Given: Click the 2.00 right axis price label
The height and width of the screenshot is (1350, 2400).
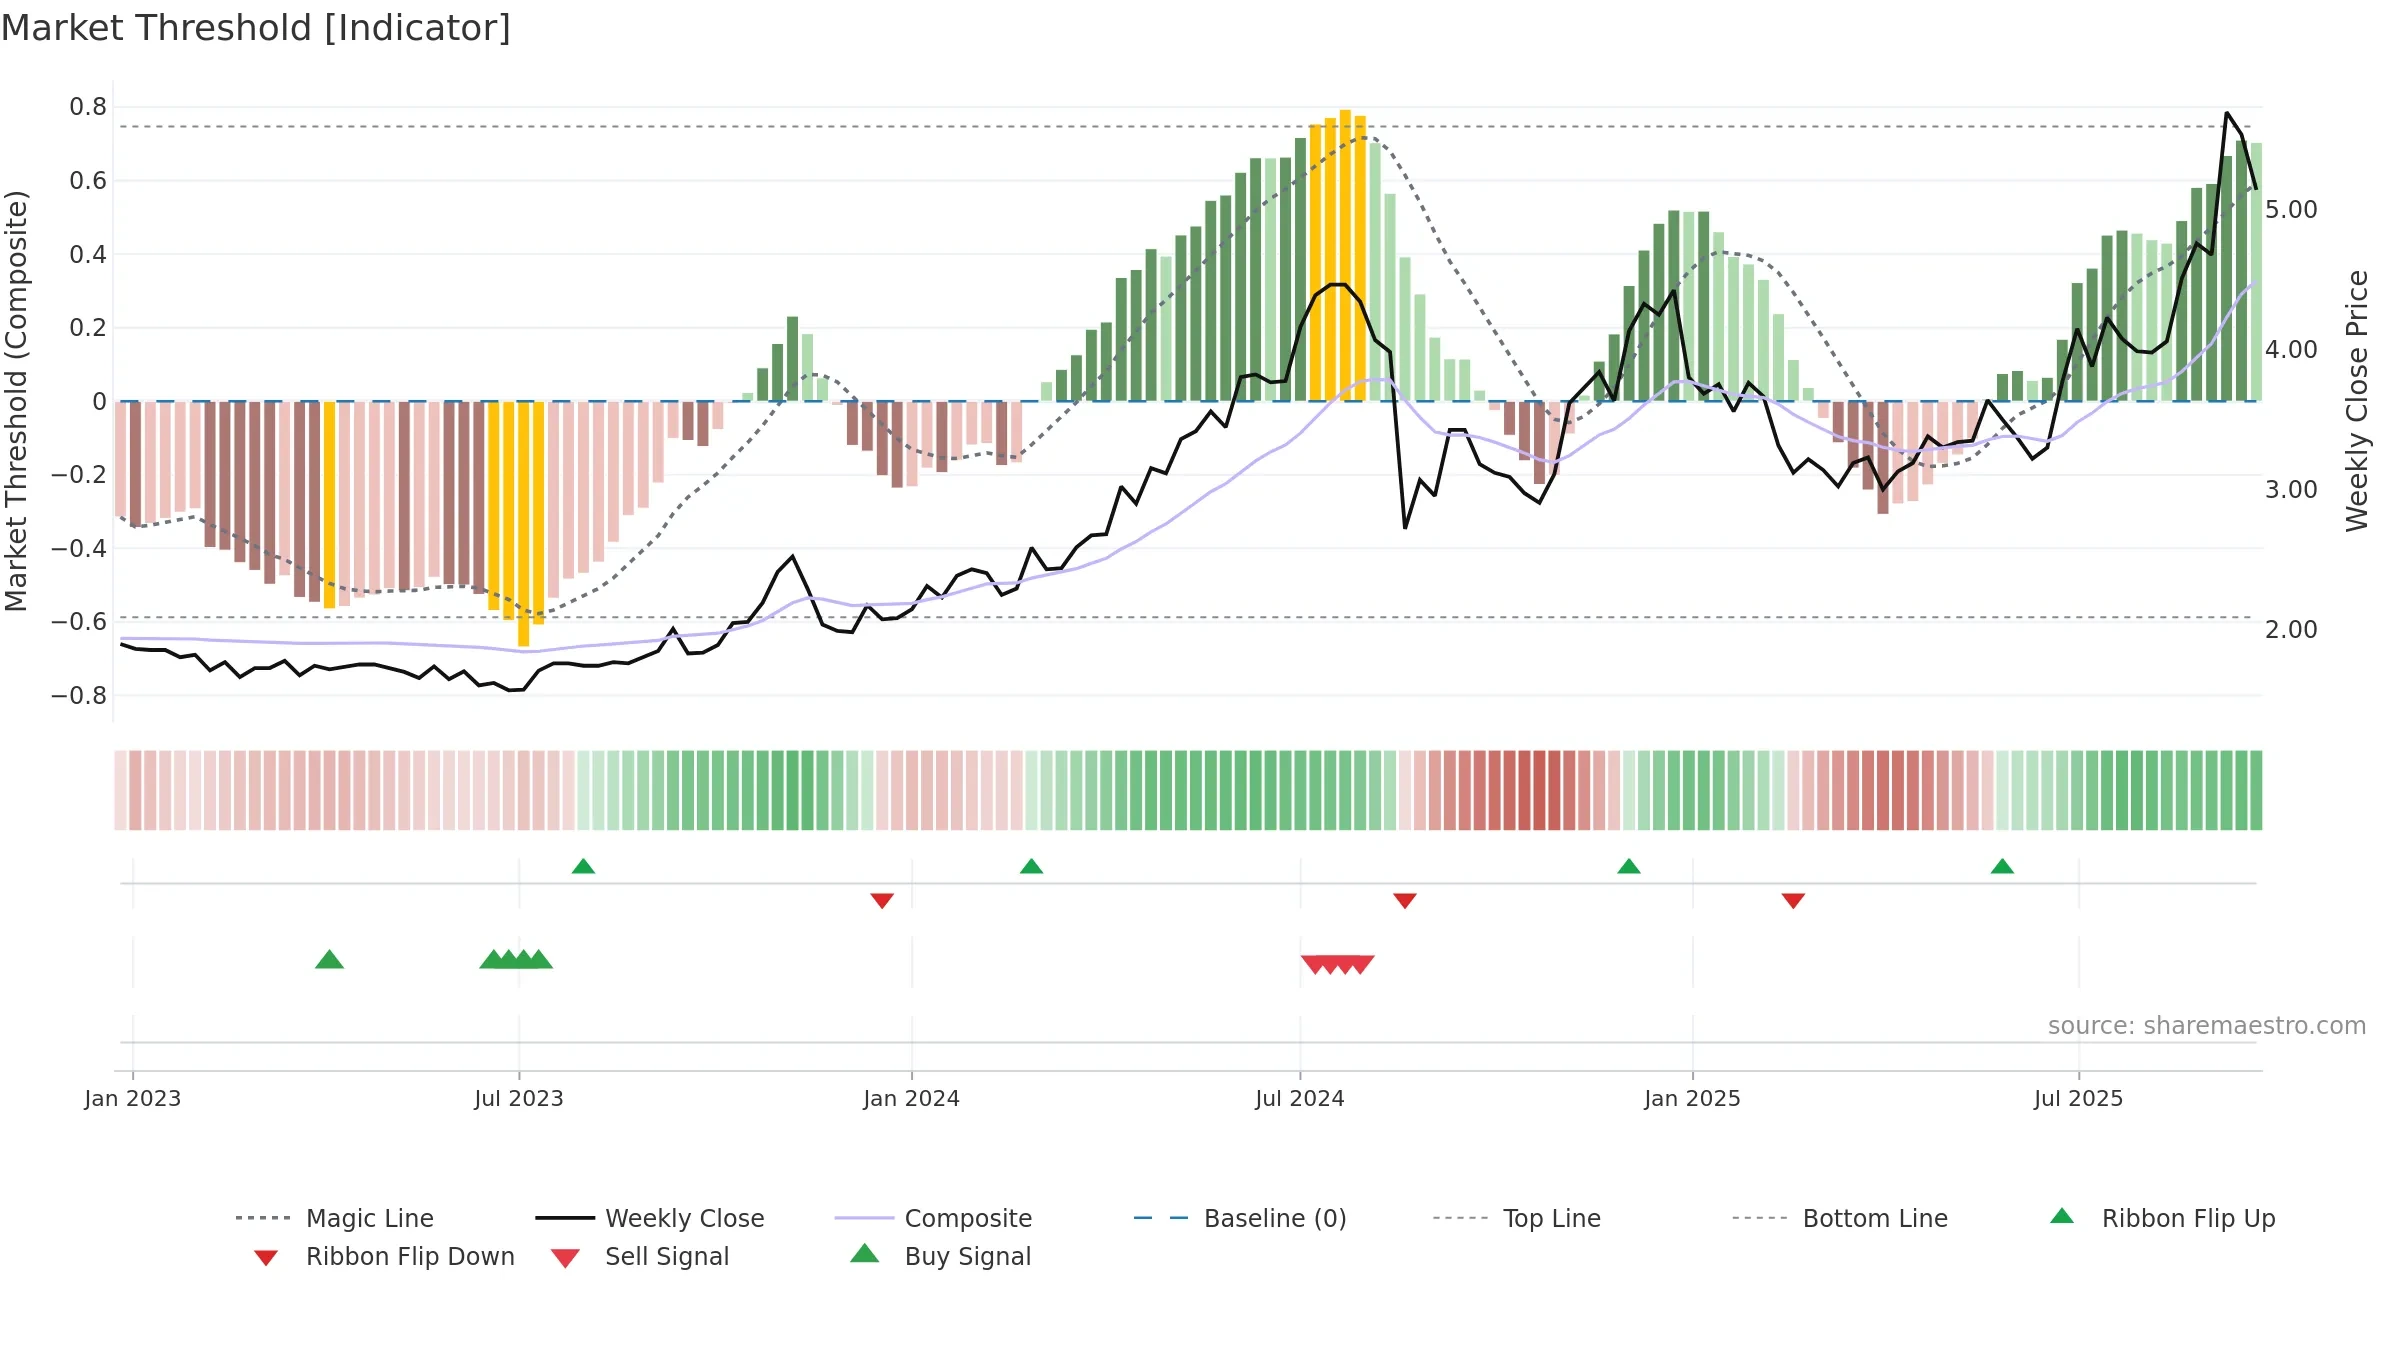Looking at the screenshot, I should pyautogui.click(x=2291, y=630).
